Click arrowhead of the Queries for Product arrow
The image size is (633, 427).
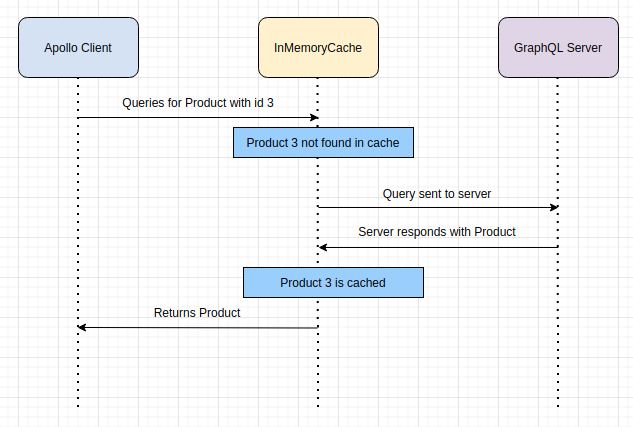click(x=314, y=117)
